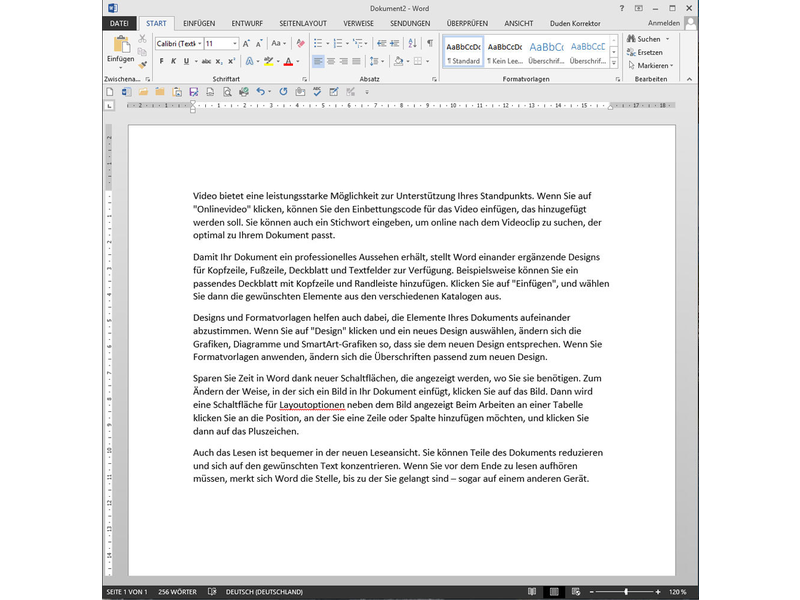Open the VERWEISE tab
This screenshot has width=800, height=600.
tap(358, 23)
